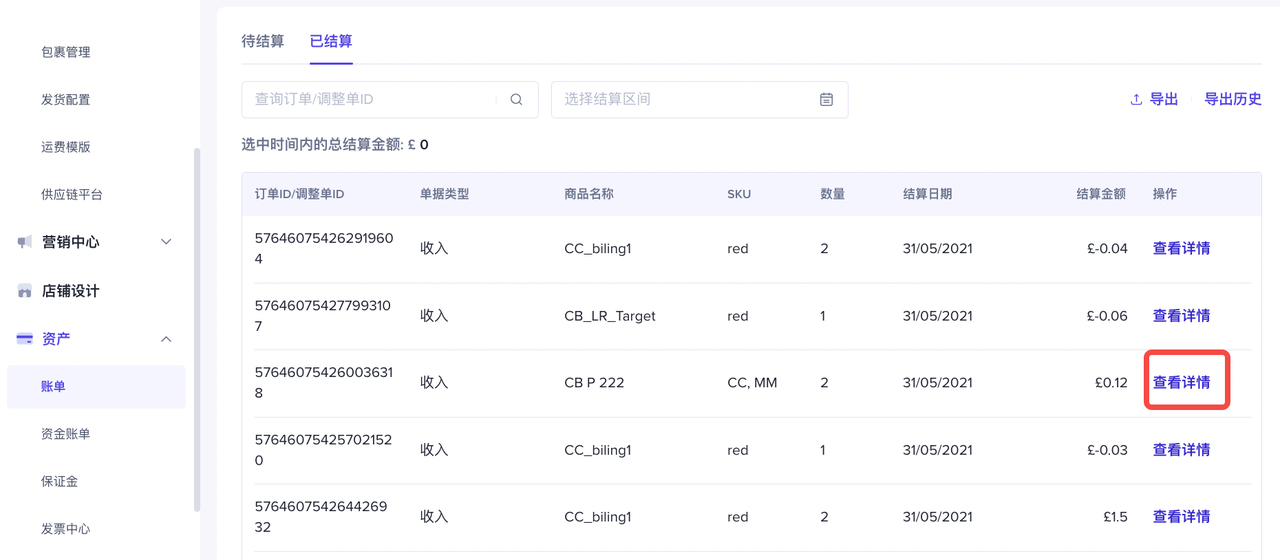View details for CB_LR_Target order
1280x560 pixels.
tap(1181, 316)
